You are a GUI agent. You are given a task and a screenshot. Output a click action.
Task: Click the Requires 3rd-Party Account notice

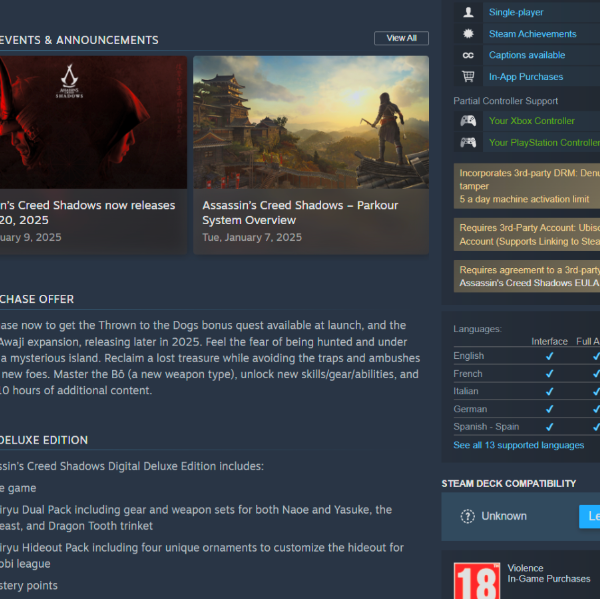527,234
